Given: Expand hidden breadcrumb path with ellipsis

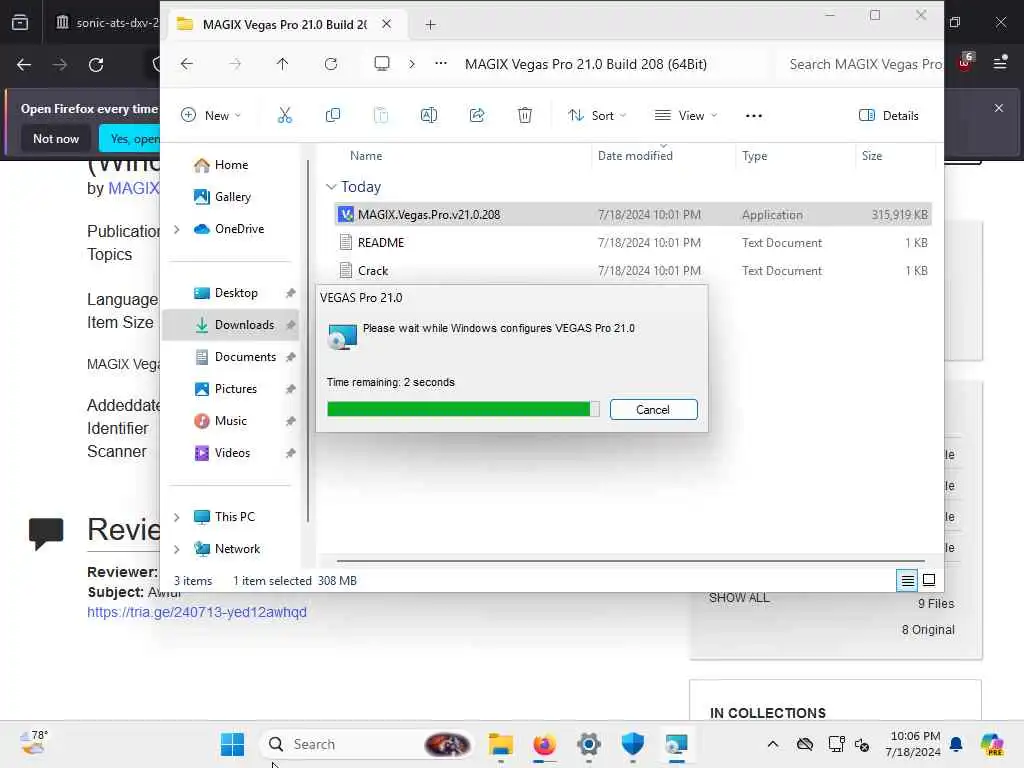Looking at the screenshot, I should [441, 63].
